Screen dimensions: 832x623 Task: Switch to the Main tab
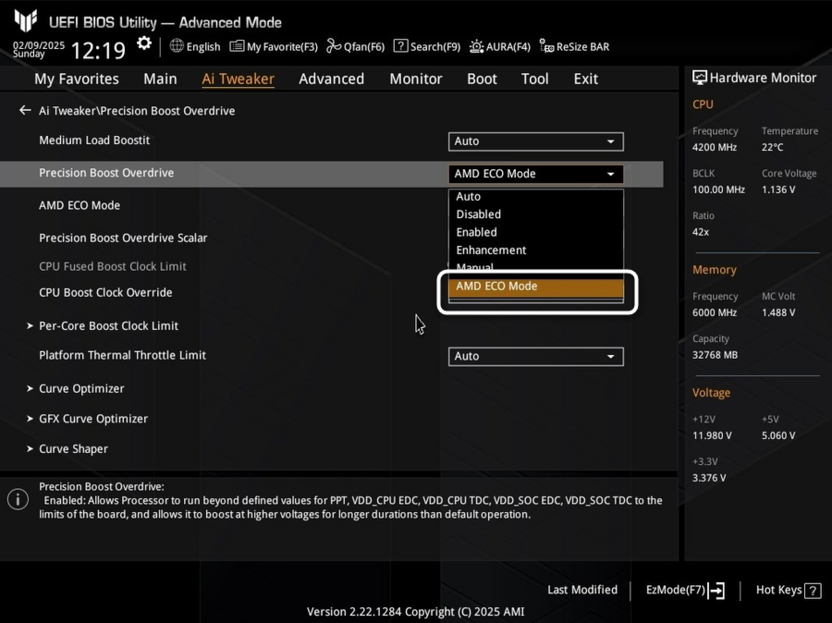tap(160, 79)
